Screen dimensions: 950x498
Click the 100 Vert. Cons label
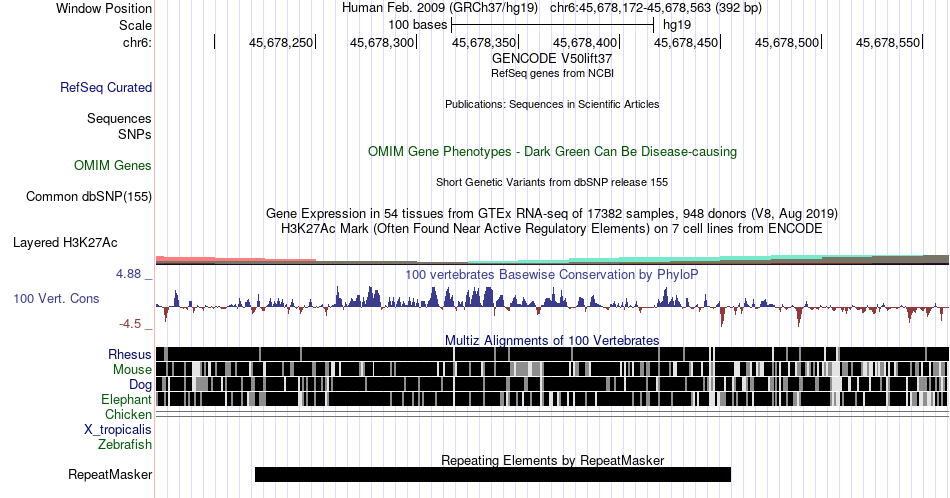coord(56,298)
